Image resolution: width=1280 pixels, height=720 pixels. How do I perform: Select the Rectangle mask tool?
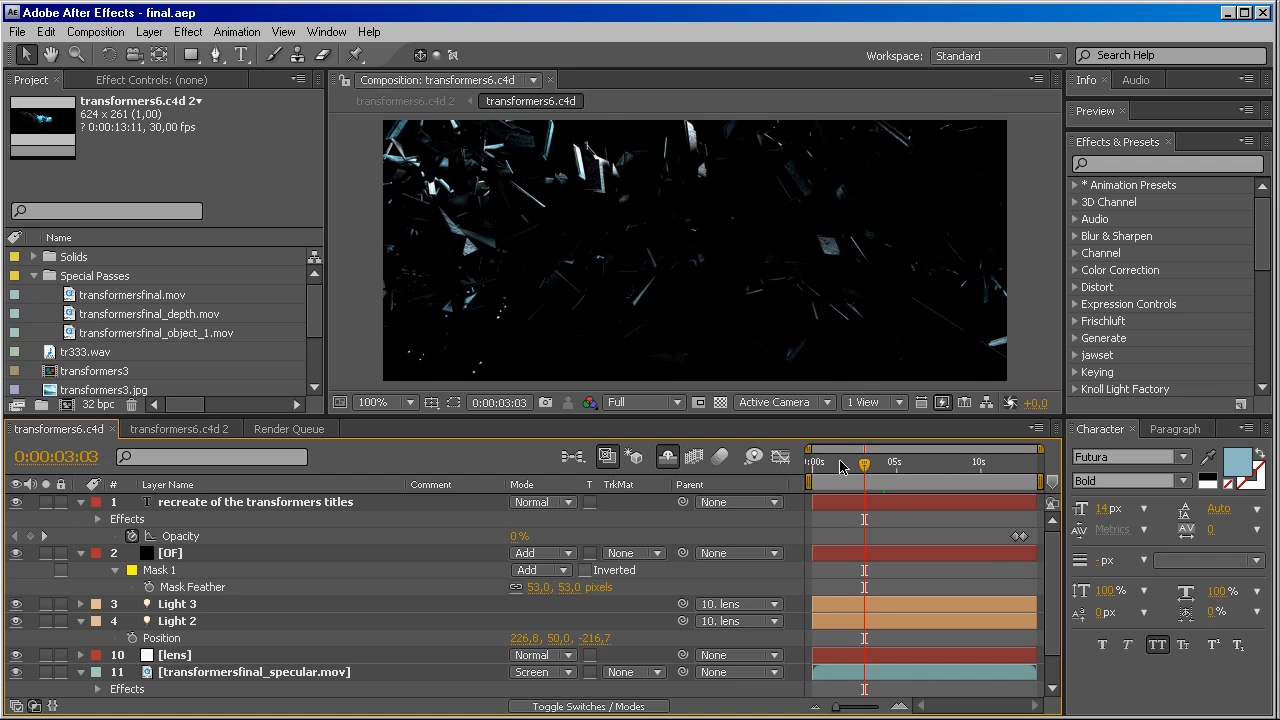coord(192,55)
